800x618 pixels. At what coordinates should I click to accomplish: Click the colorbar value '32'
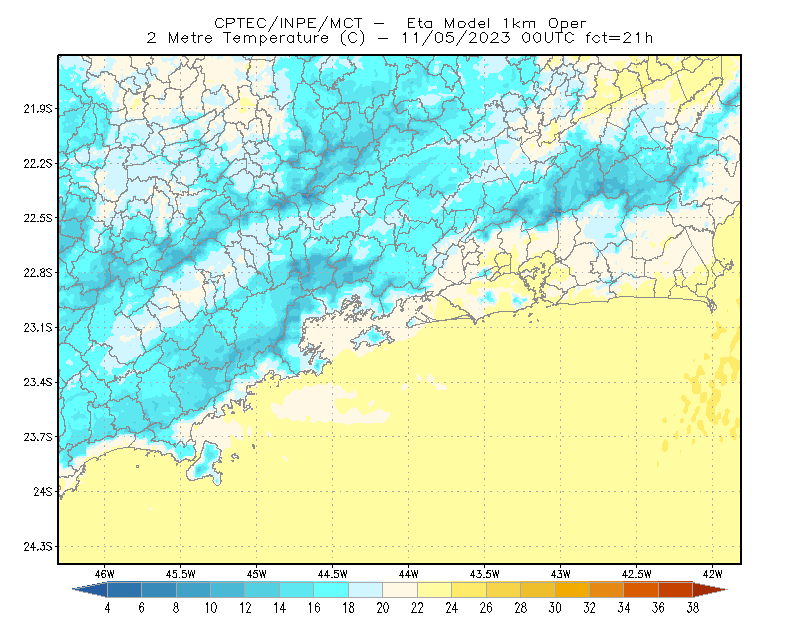coord(589,608)
